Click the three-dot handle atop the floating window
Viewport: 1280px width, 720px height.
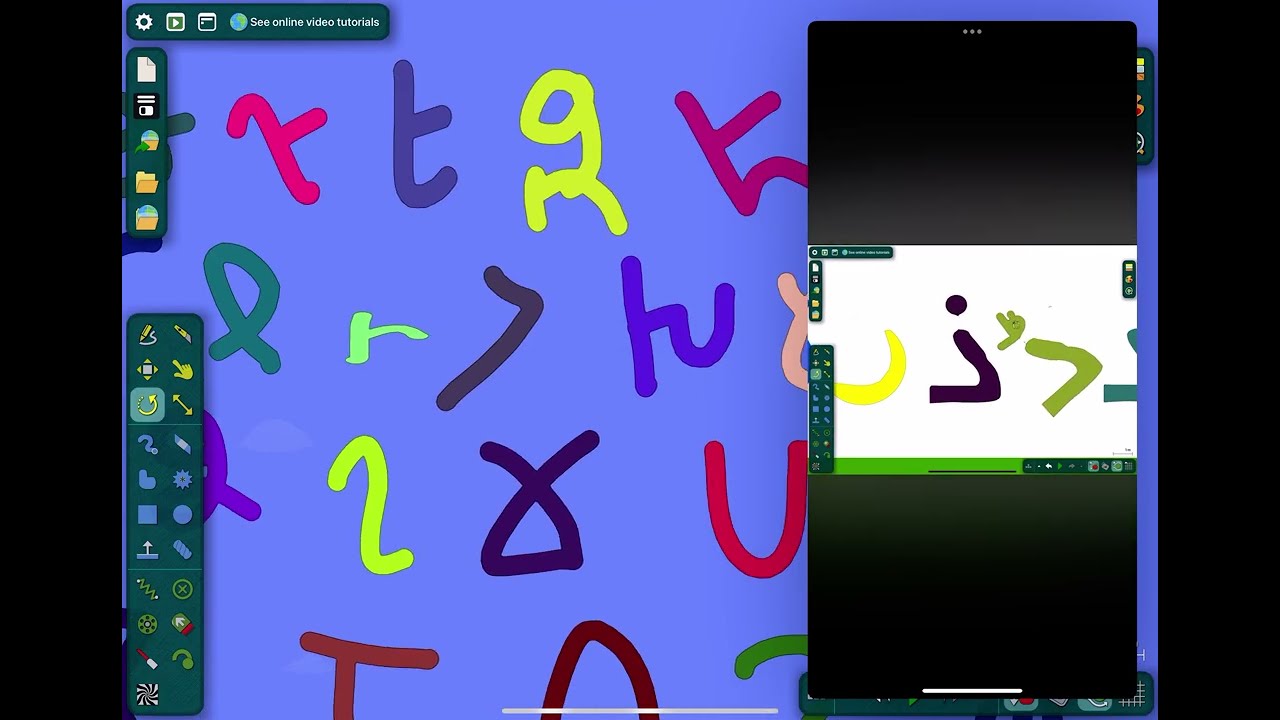(x=972, y=31)
